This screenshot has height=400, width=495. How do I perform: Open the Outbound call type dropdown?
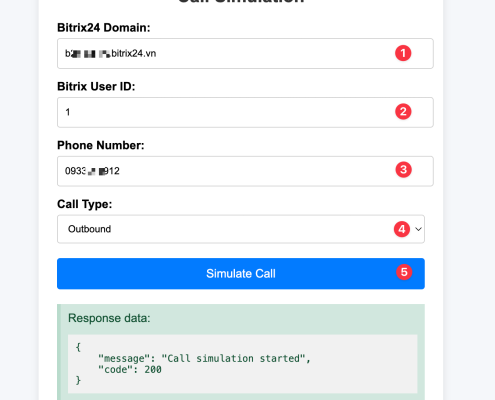[x=241, y=229]
